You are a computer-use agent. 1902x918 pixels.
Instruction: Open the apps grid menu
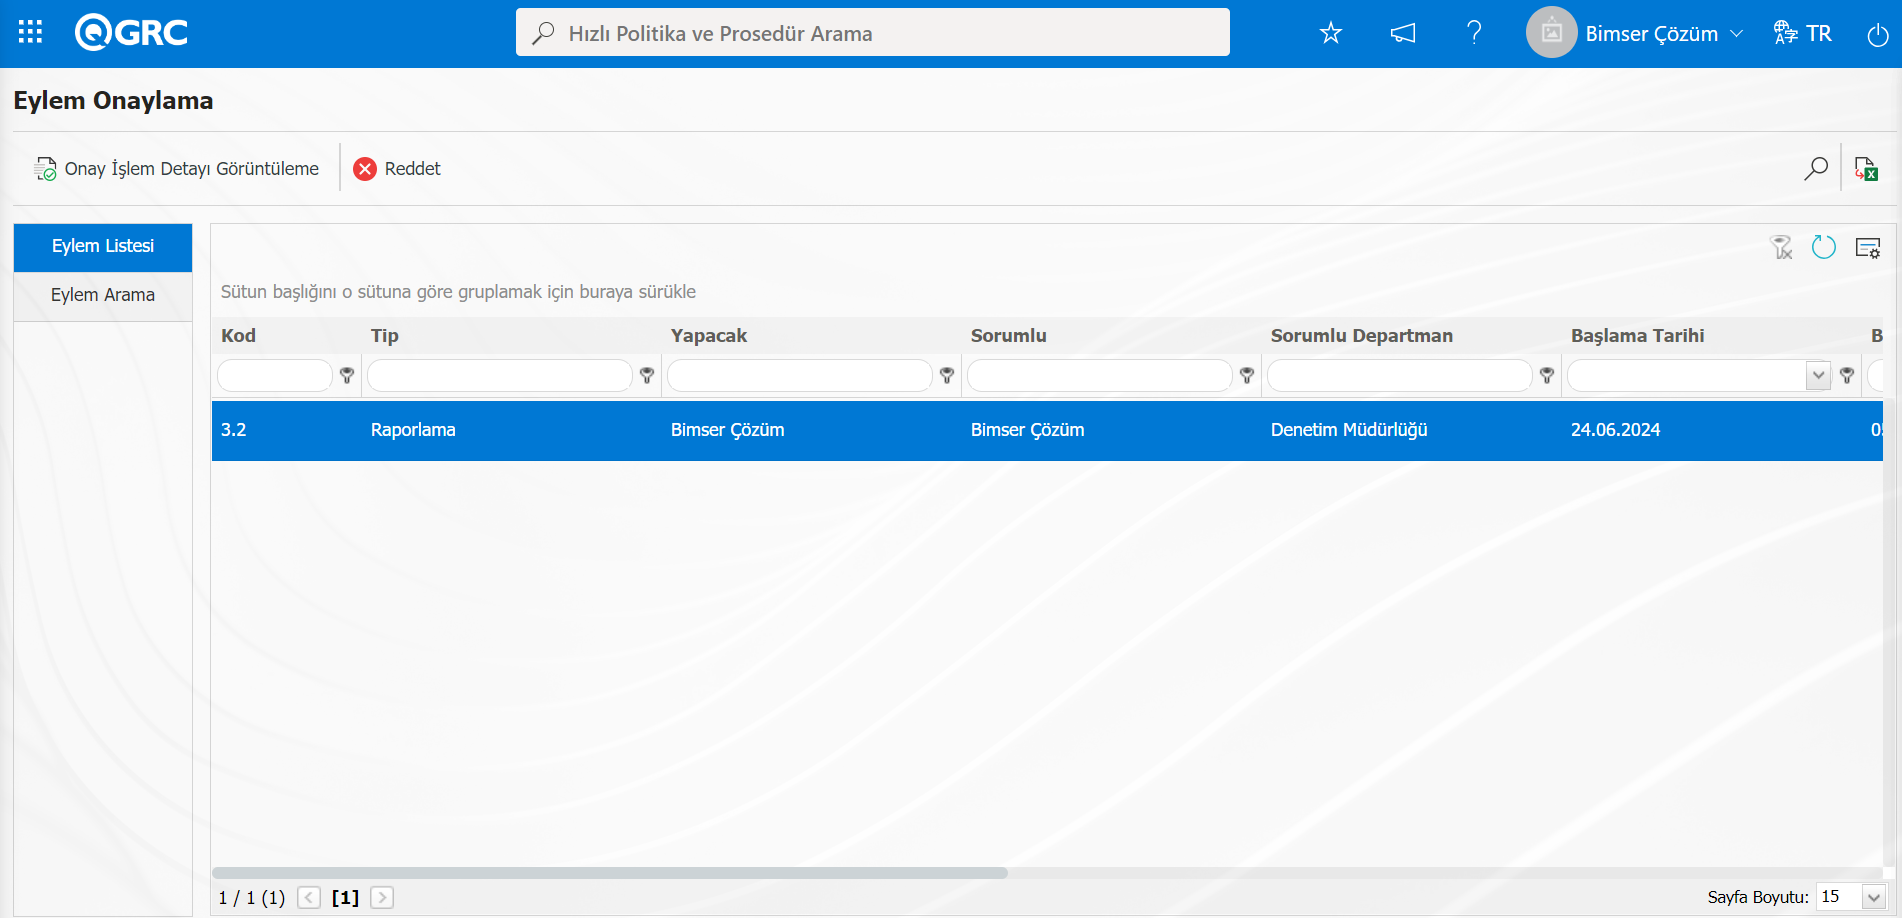tap(30, 33)
